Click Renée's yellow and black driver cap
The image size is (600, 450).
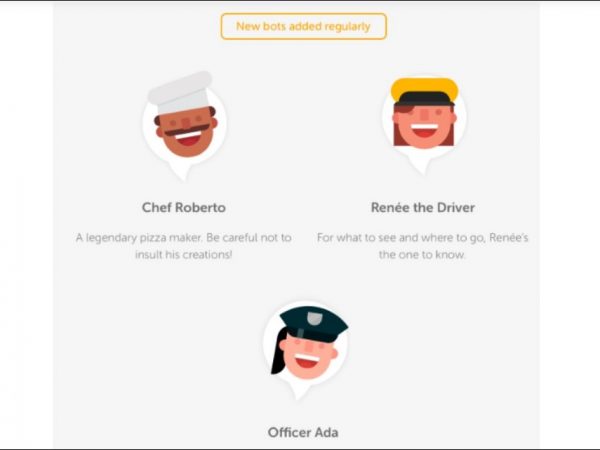coord(424,92)
